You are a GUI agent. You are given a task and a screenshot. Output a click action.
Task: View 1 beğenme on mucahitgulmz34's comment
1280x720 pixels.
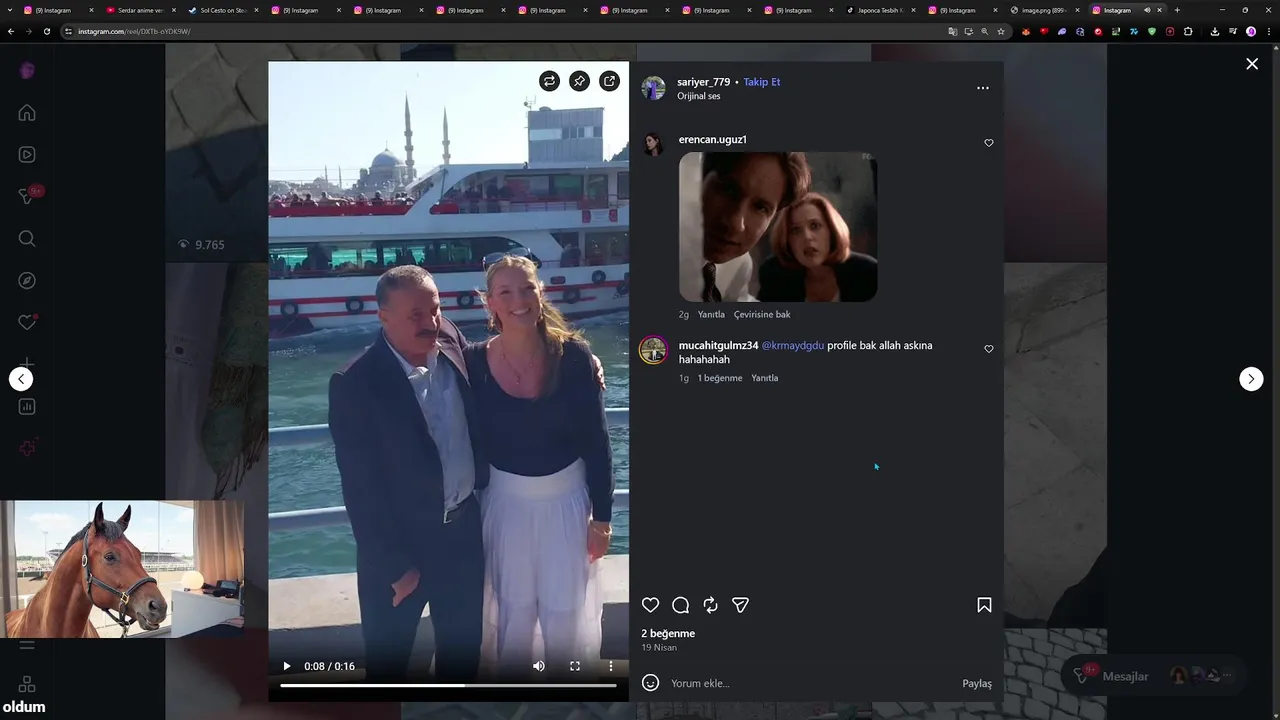(720, 378)
